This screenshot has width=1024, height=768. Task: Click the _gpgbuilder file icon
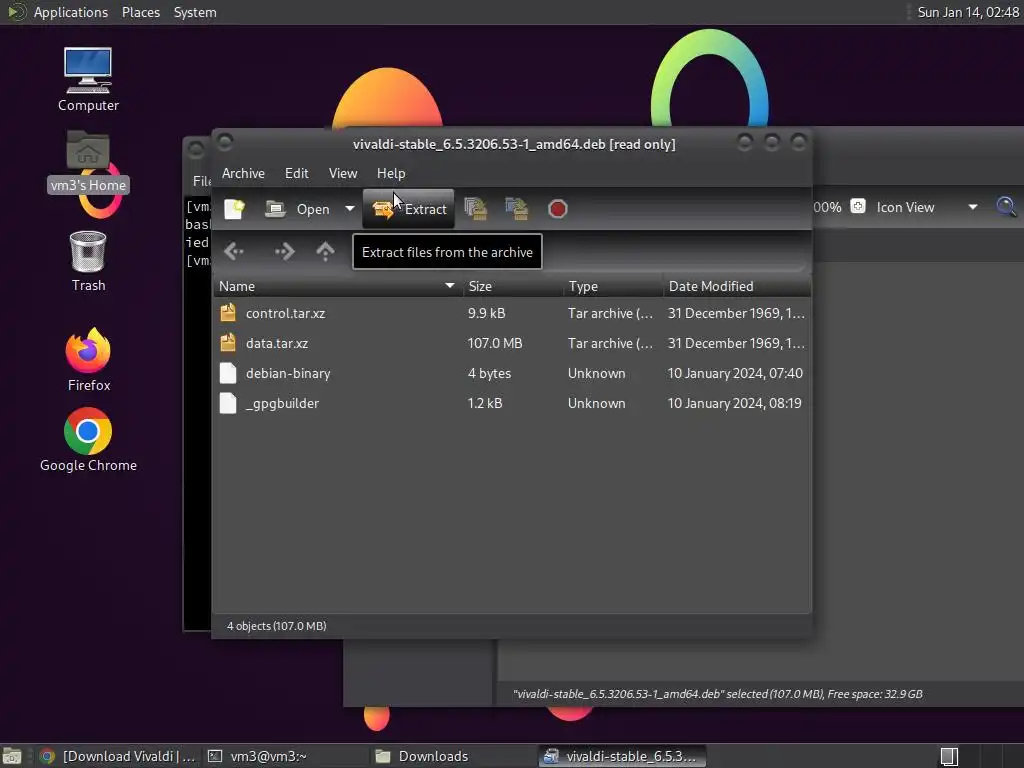pyautogui.click(x=228, y=403)
